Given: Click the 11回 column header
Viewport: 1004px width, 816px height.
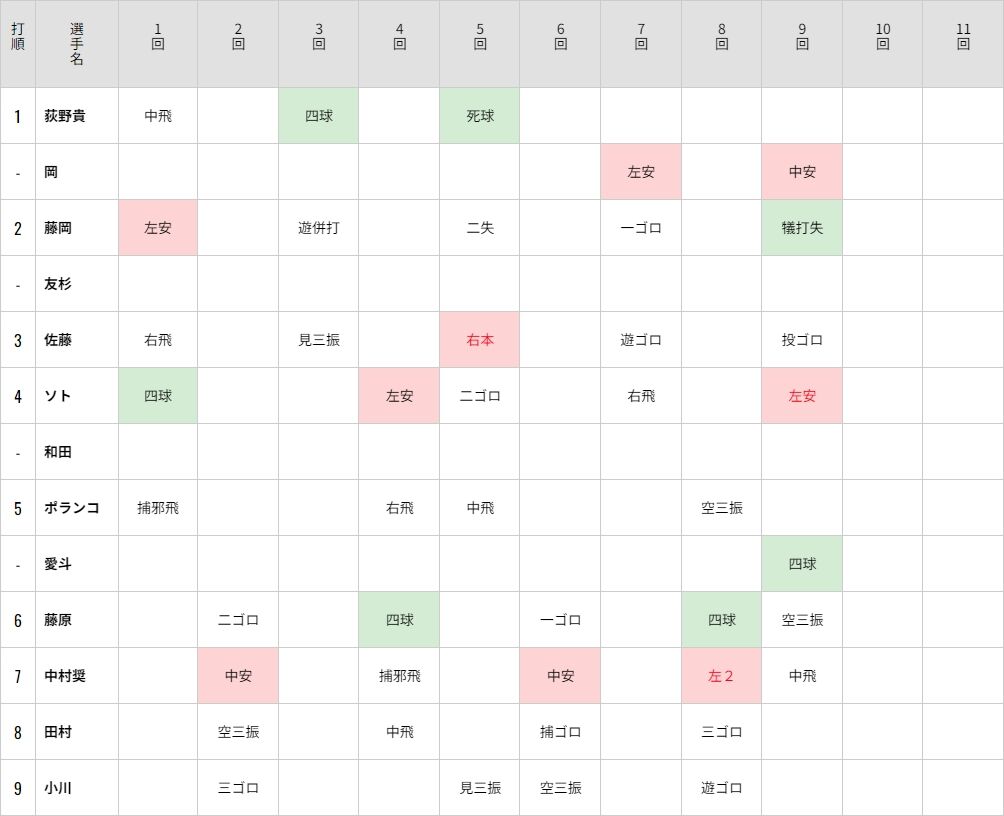Looking at the screenshot, I should point(963,37).
